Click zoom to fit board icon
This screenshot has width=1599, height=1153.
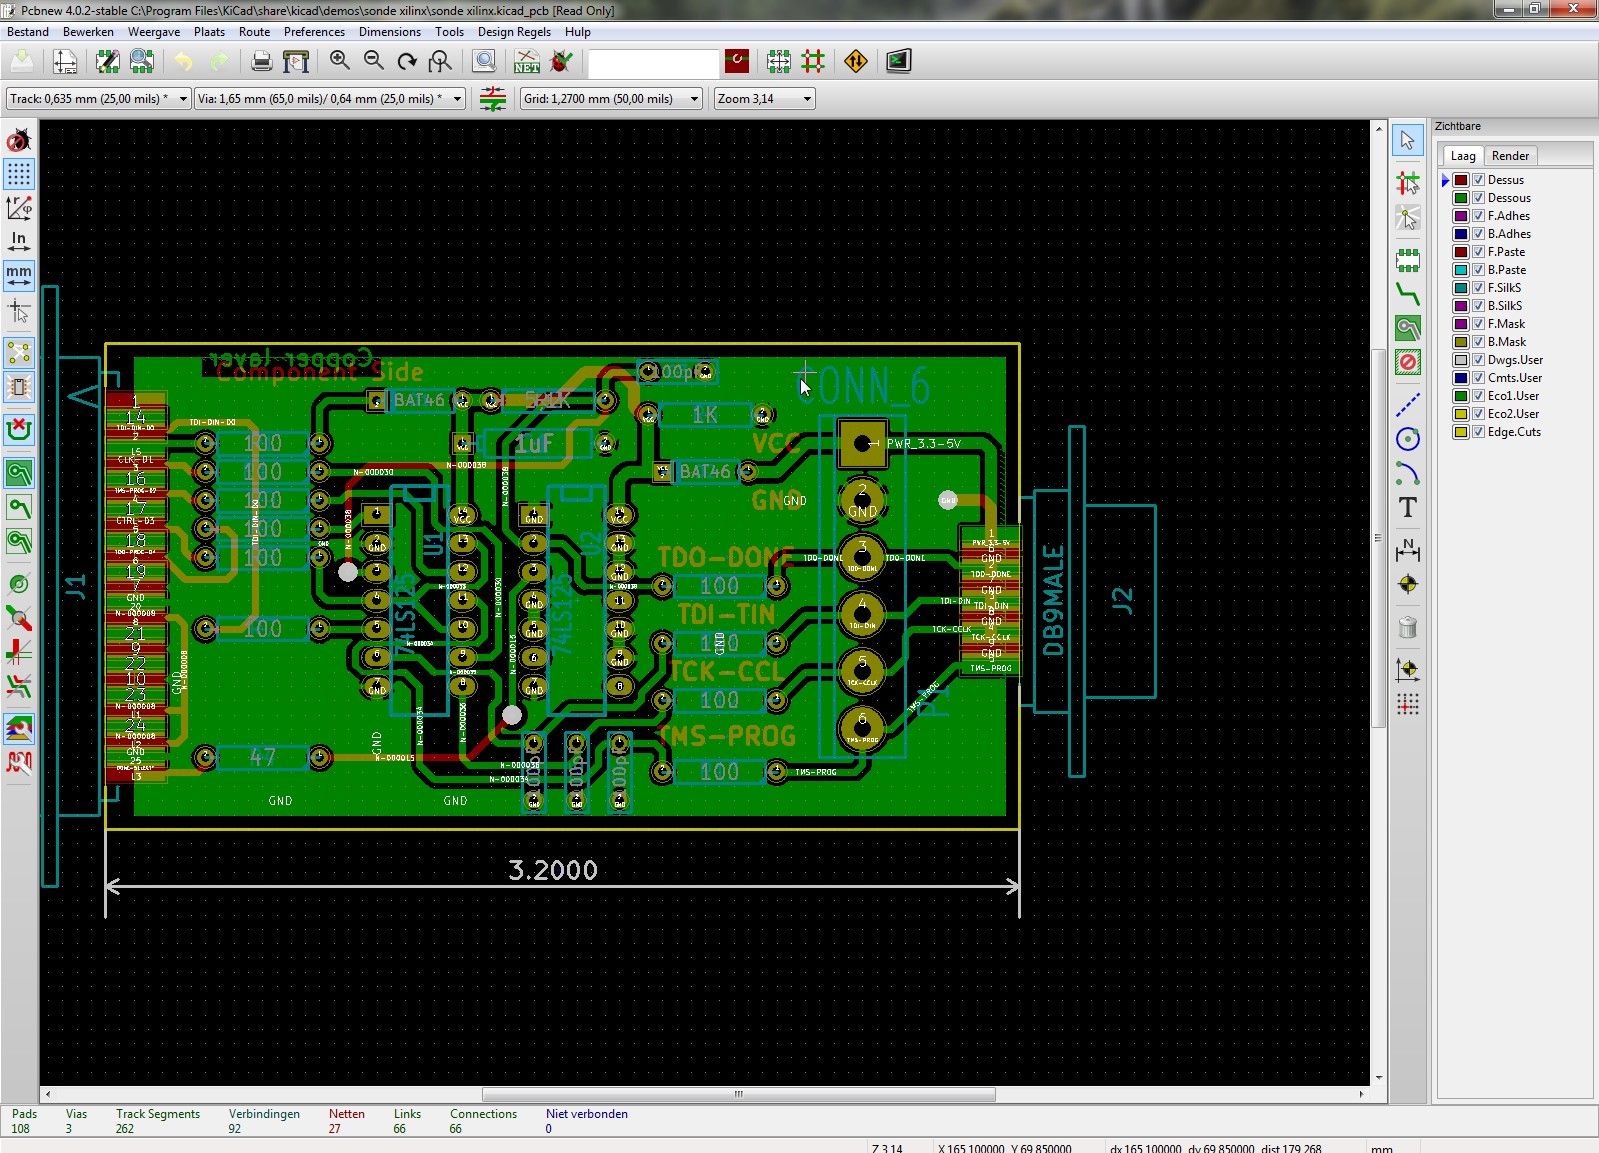[x=440, y=62]
